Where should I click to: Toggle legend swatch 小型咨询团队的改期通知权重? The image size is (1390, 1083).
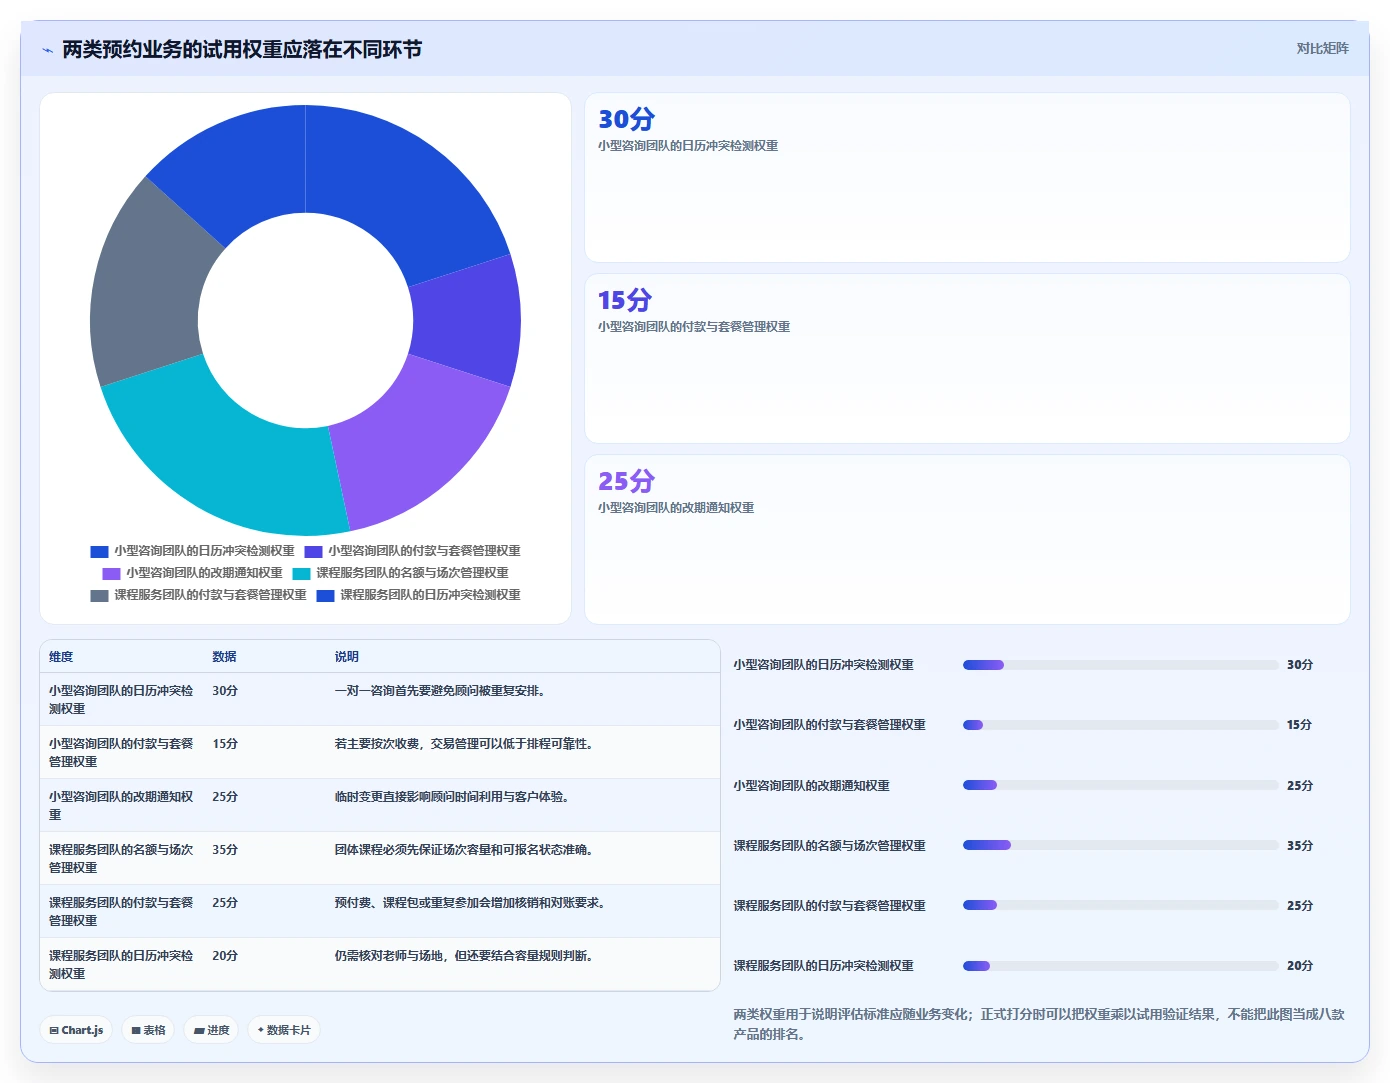111,573
